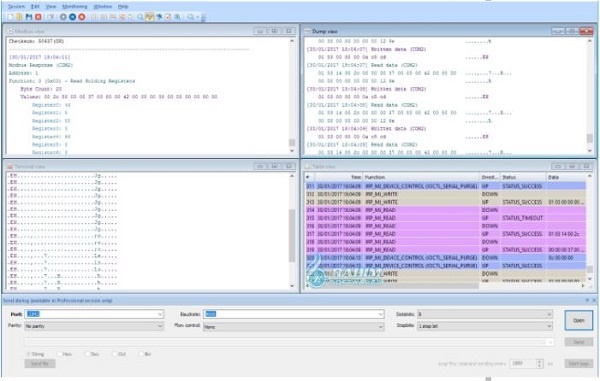Click the loop interval spinner arrows
This screenshot has width=600, height=381.
click(539, 363)
